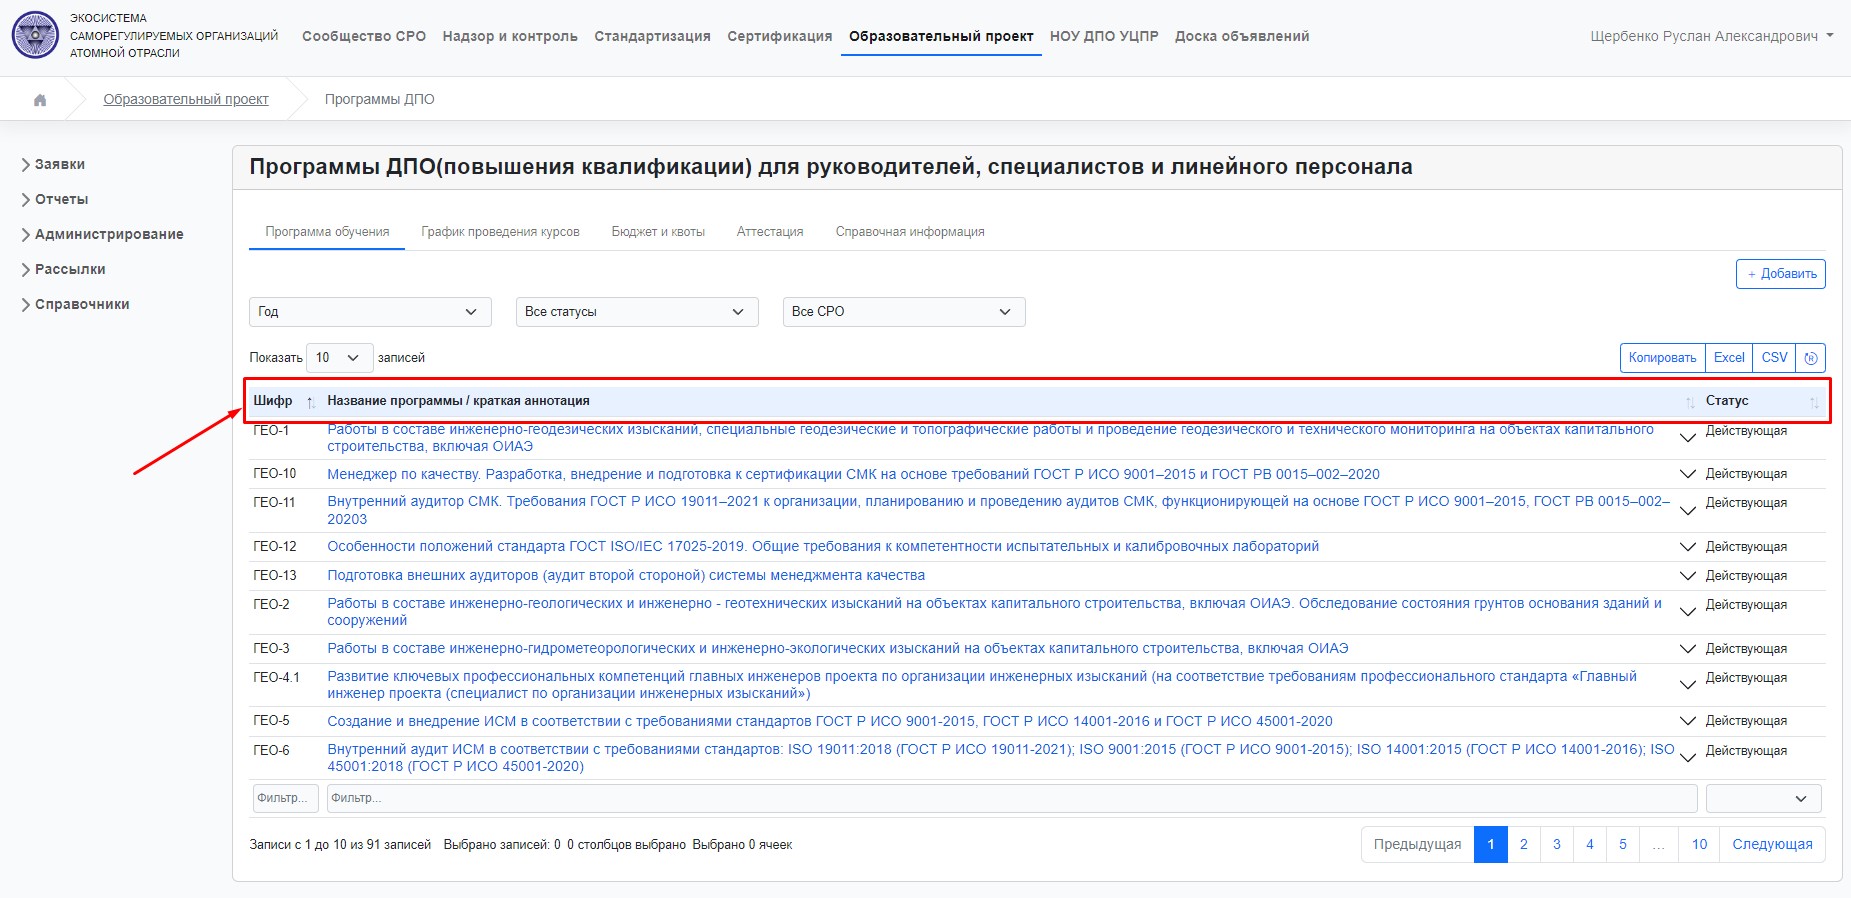Expand ГЕО-13 row details chevron
Screen dimensions: 1851x898
pyautogui.click(x=1688, y=576)
